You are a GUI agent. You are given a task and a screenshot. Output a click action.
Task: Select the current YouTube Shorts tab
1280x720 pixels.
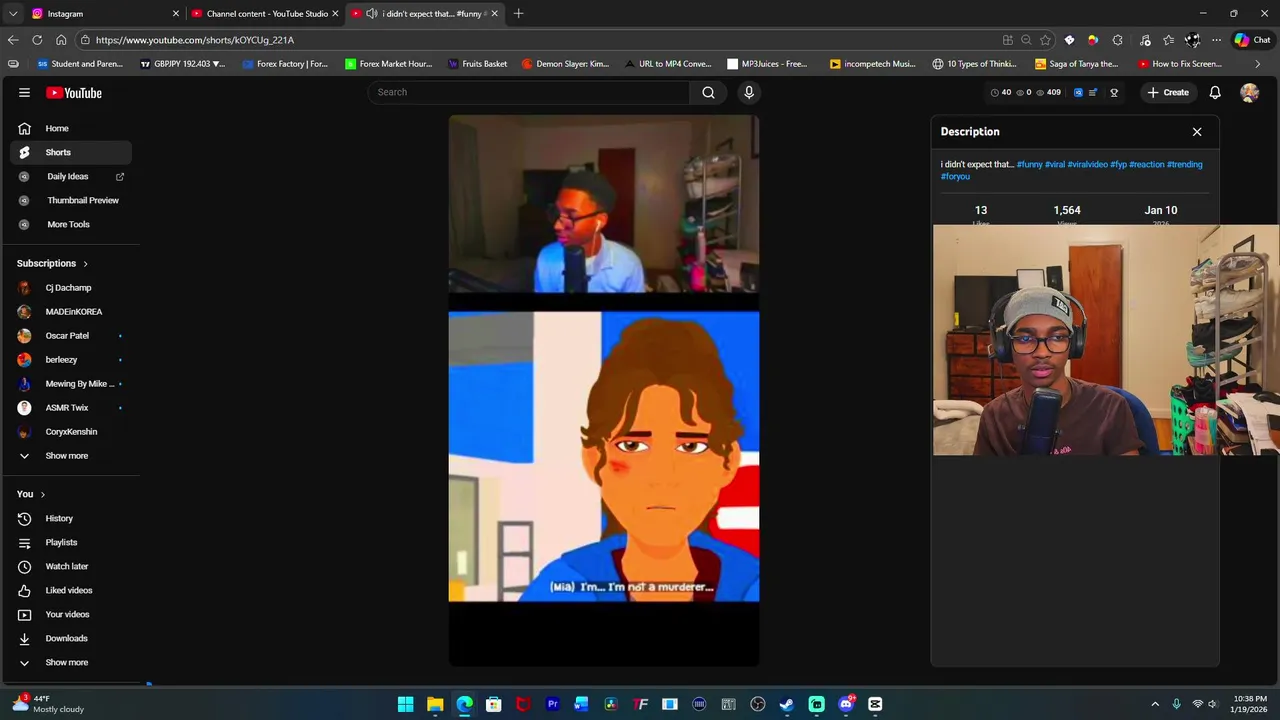click(x=424, y=13)
